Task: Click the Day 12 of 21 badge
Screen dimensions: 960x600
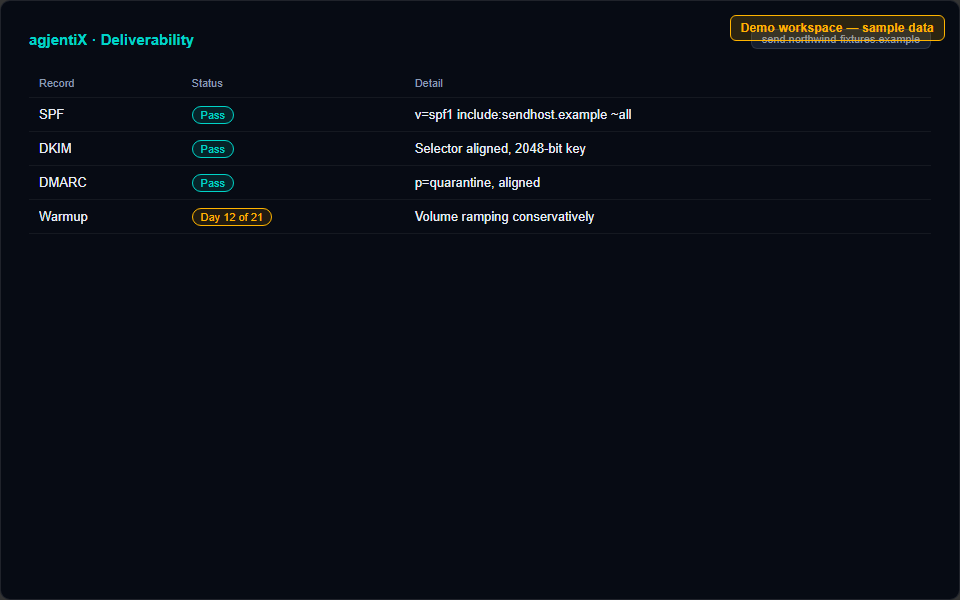Action: point(231,217)
